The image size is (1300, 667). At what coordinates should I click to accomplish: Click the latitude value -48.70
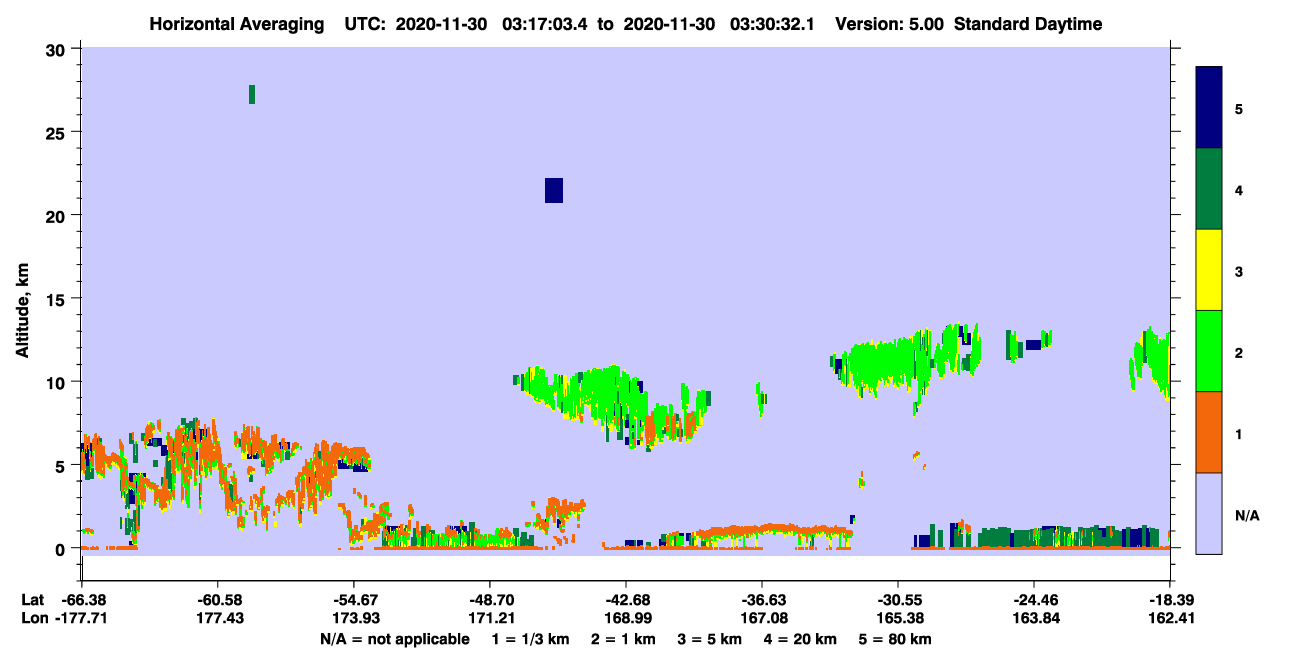click(489, 600)
